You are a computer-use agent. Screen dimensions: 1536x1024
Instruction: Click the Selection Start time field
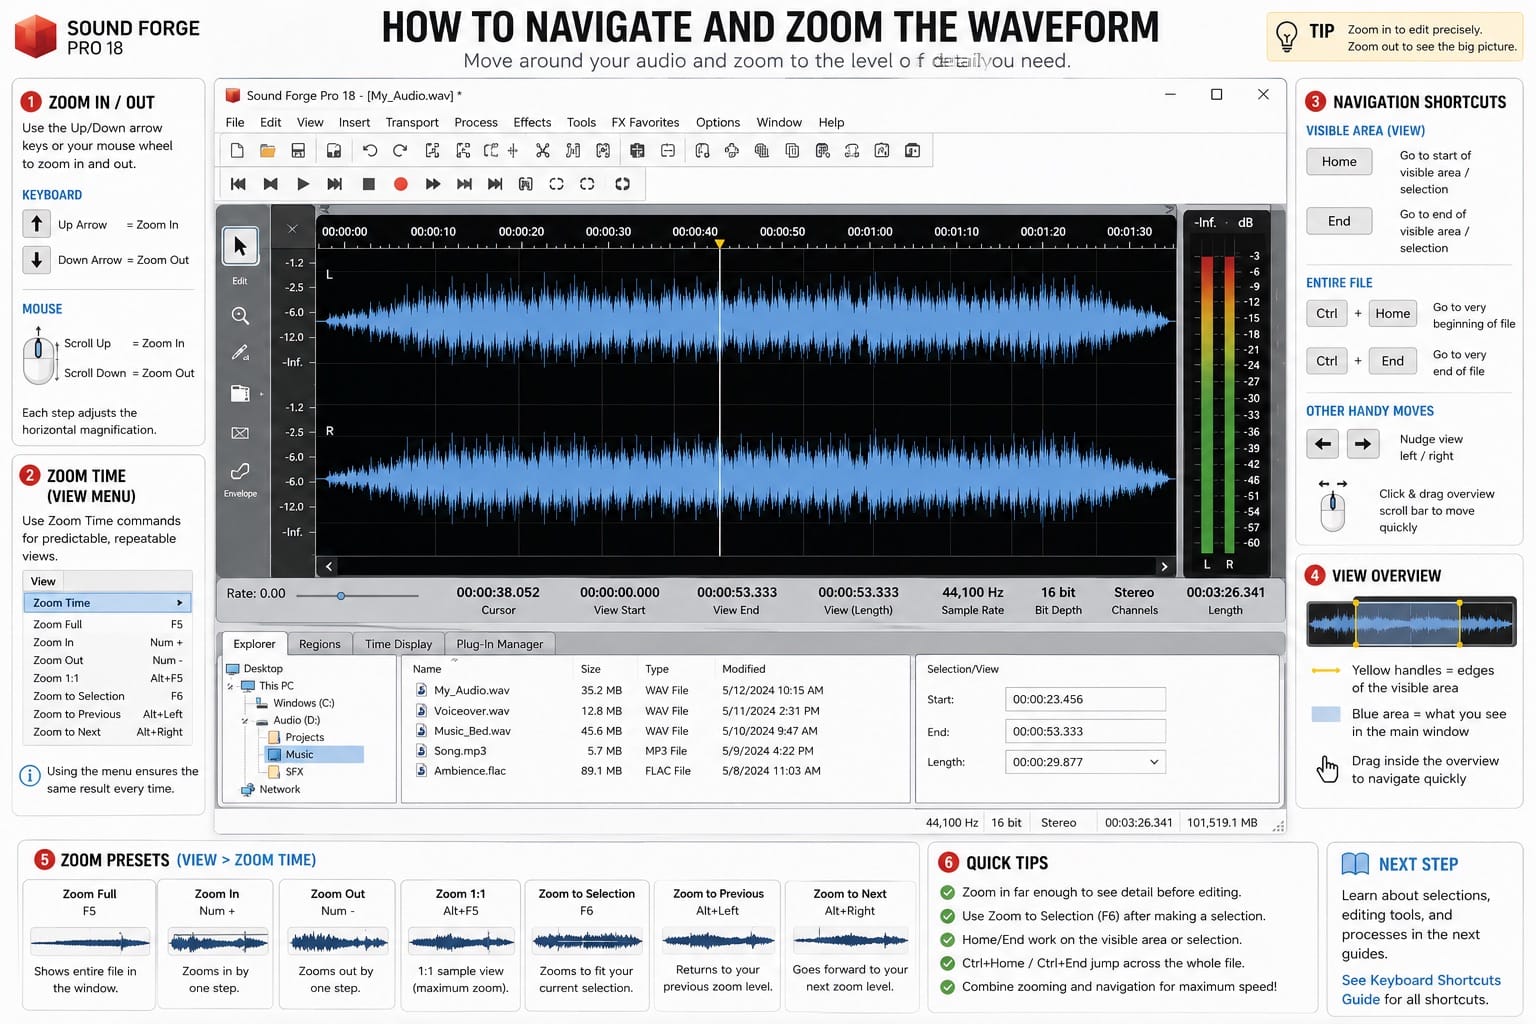pyautogui.click(x=1085, y=699)
